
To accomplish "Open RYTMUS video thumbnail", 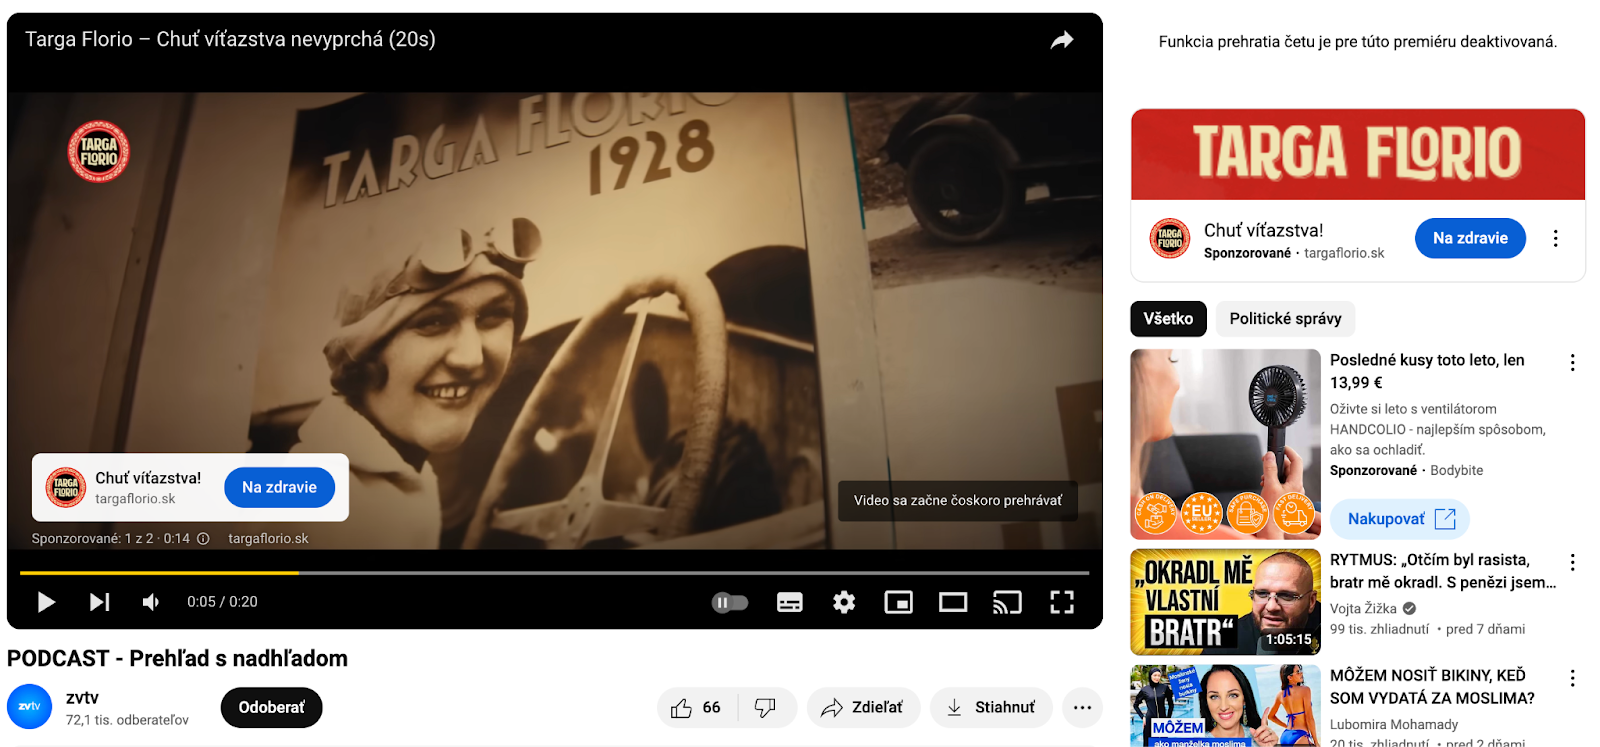I will point(1225,602).
